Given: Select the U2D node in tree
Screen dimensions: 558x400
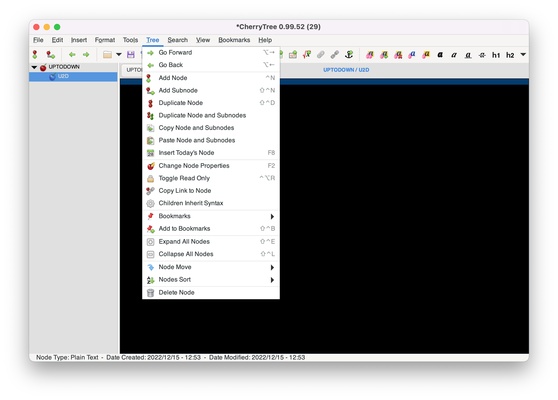Looking at the screenshot, I should [x=73, y=77].
